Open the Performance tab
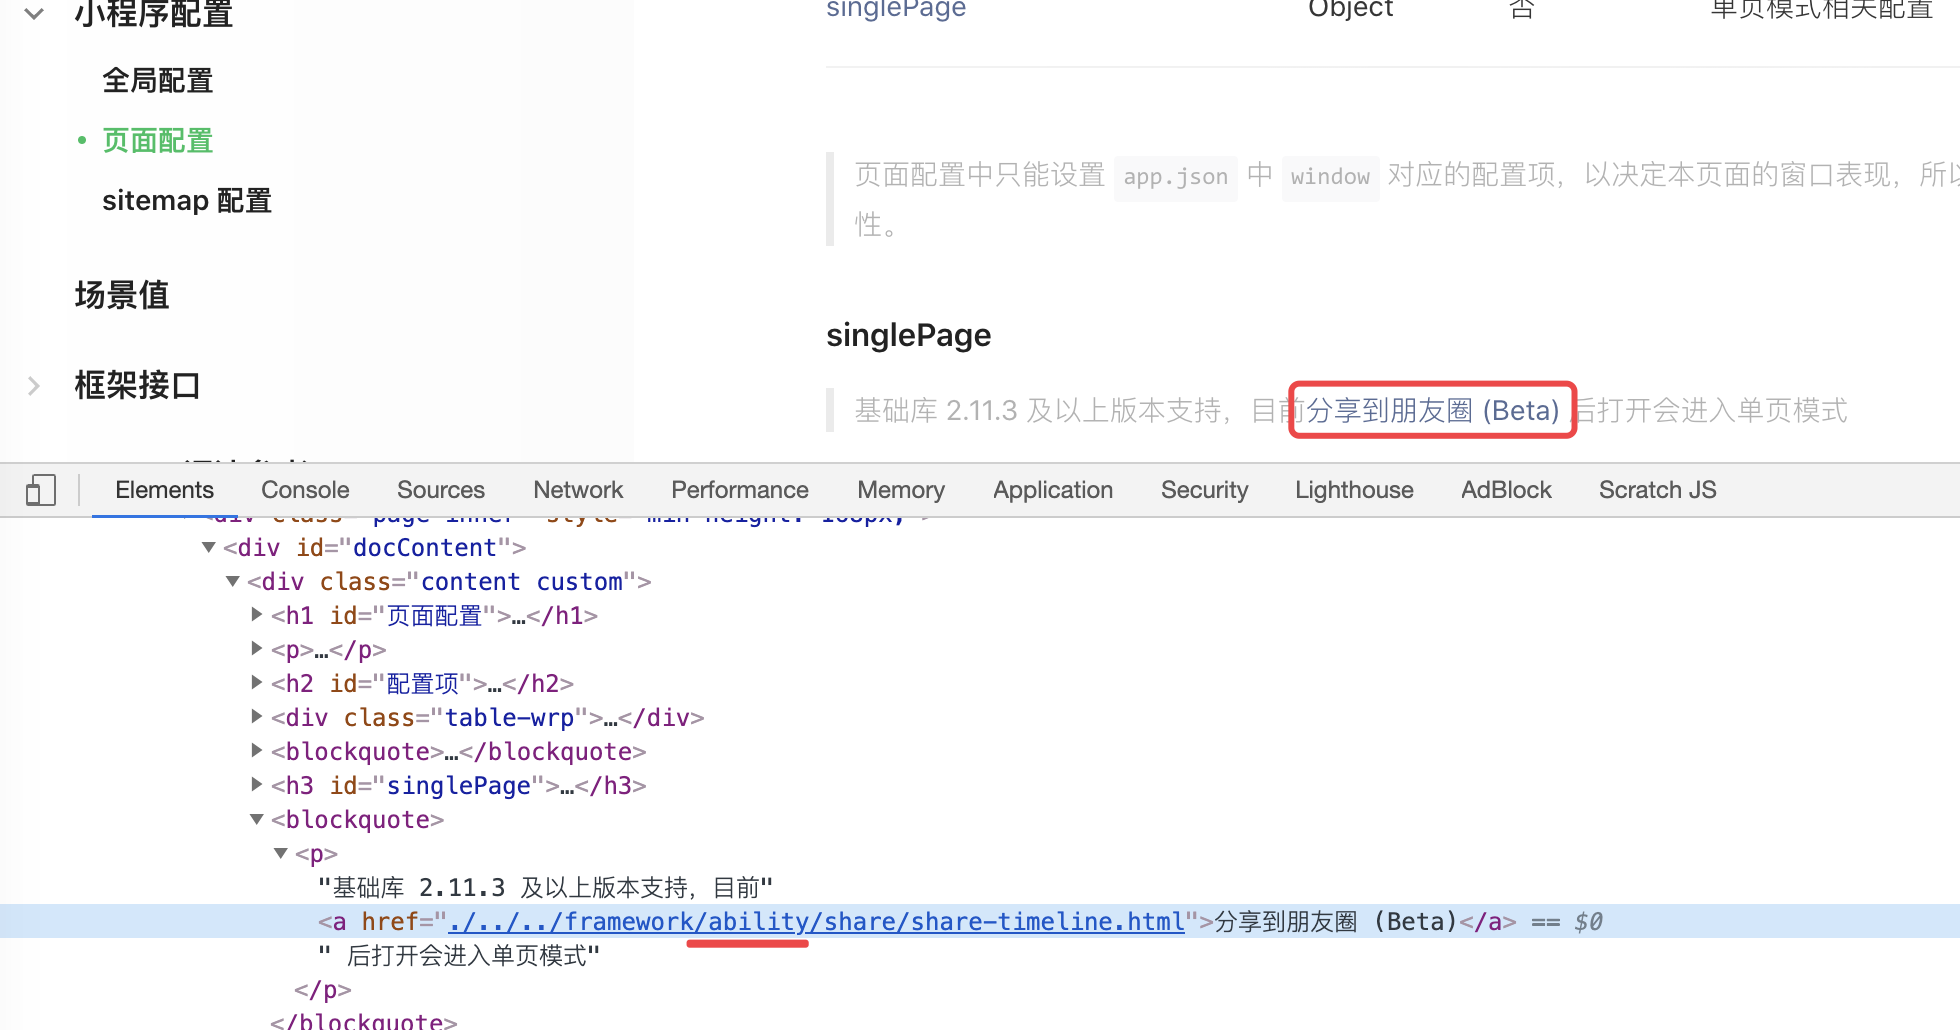Screen dimensions: 1960x1030 tap(740, 490)
